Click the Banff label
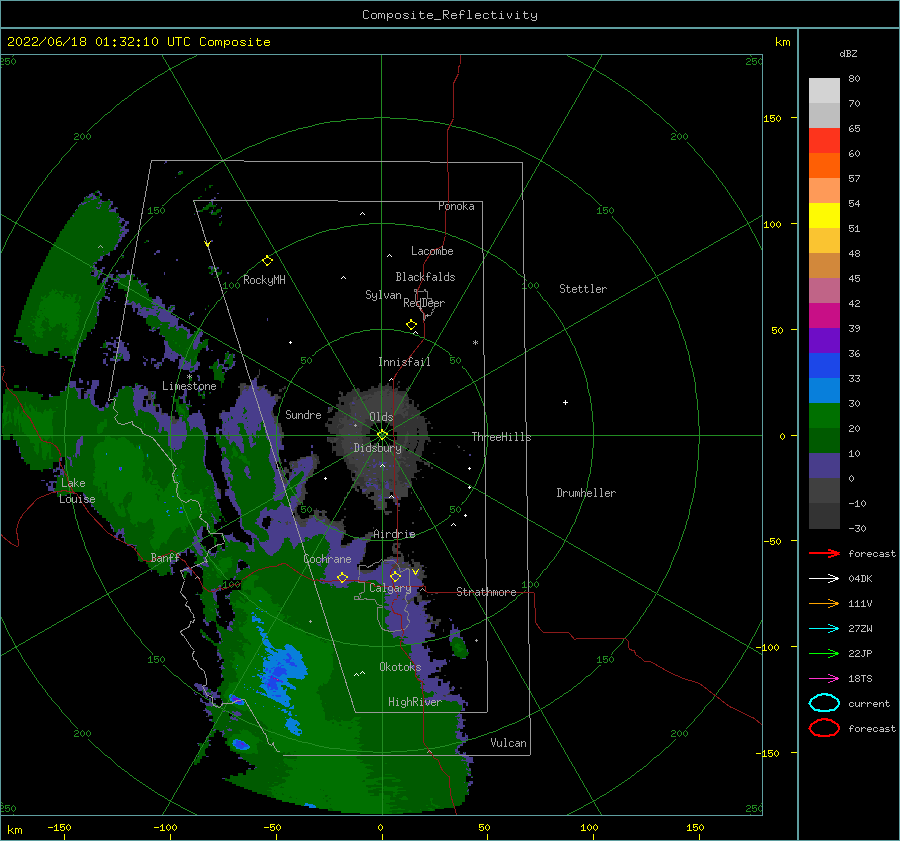The width and height of the screenshot is (900, 841). coord(165,557)
